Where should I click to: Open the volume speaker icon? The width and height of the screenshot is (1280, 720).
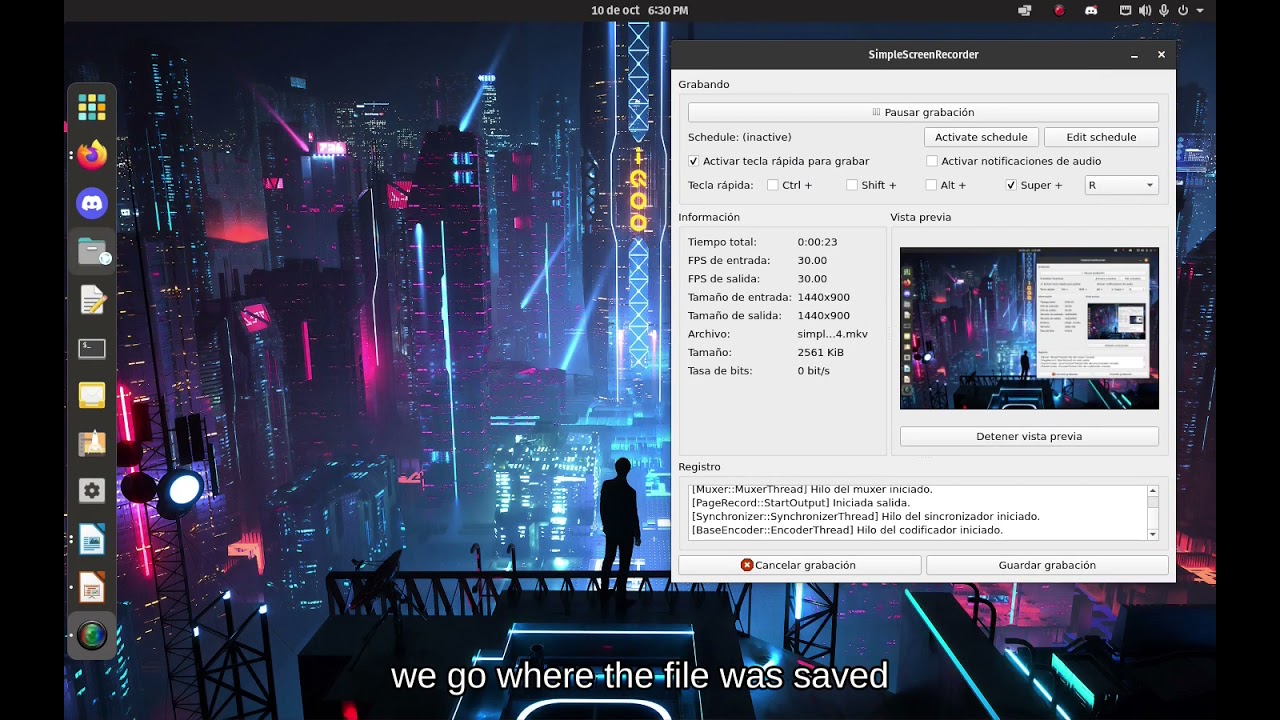1145,10
